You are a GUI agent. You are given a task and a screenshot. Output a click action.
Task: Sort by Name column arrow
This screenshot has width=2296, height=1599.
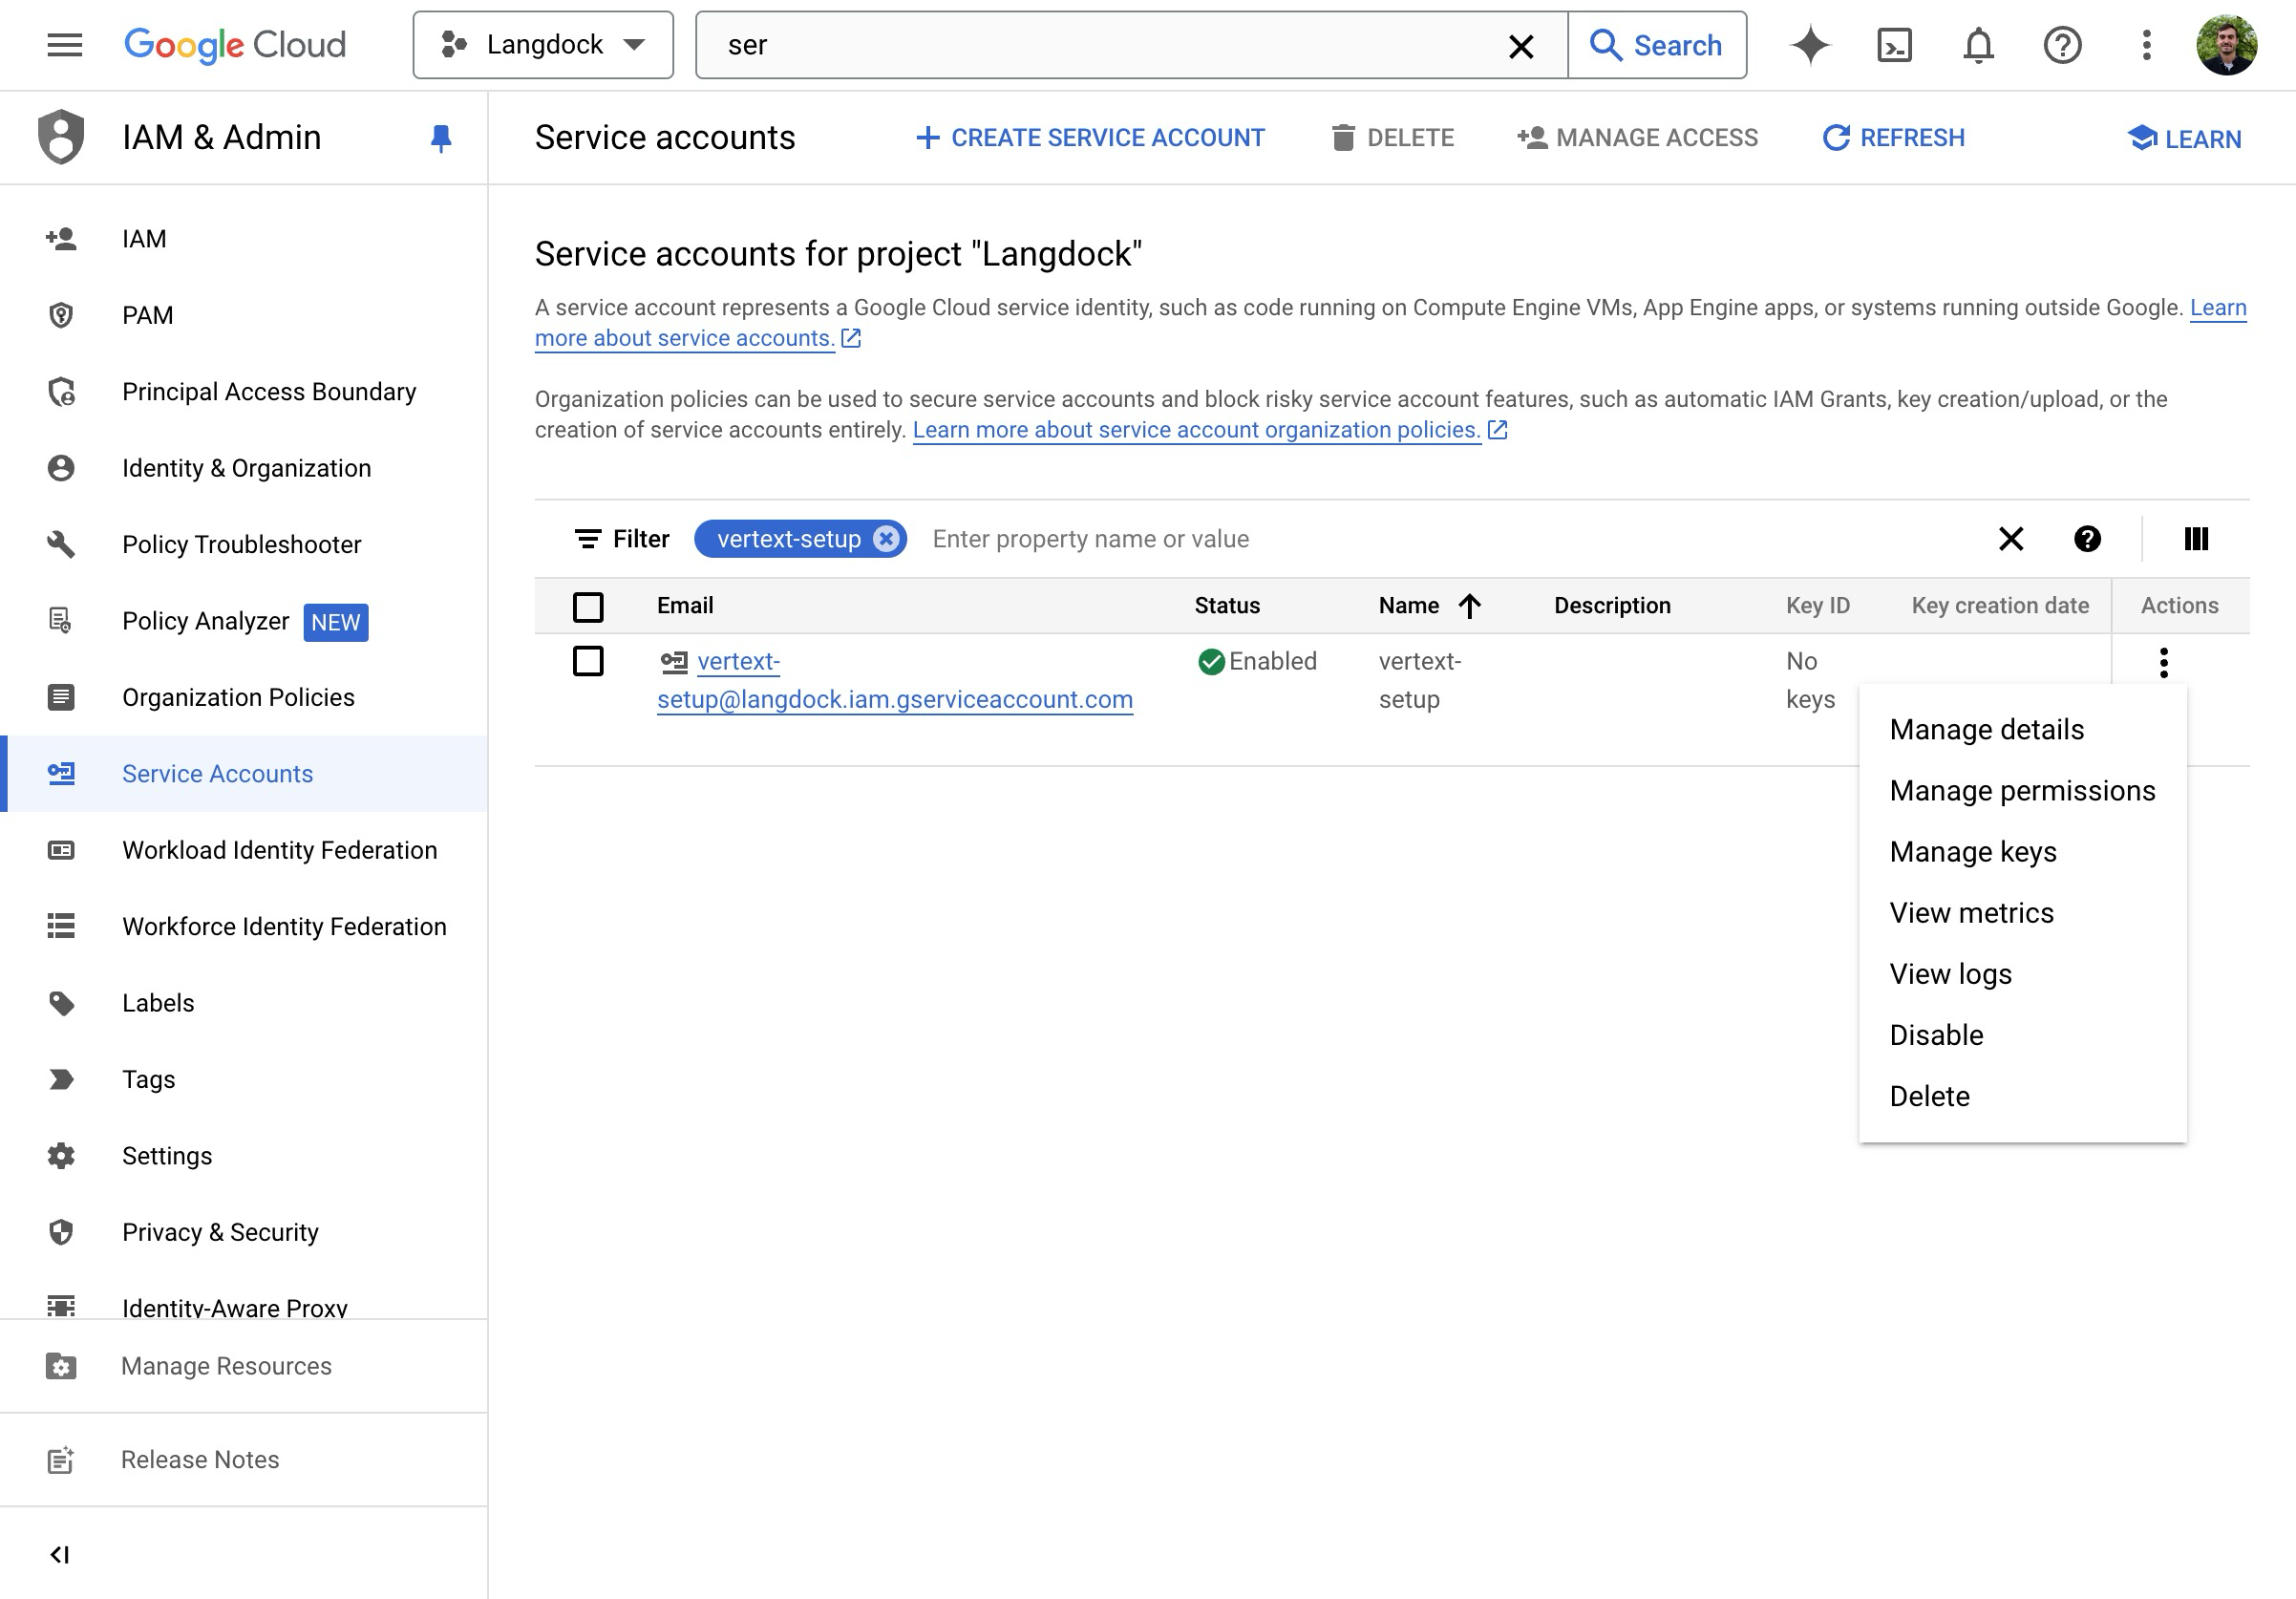[1469, 606]
